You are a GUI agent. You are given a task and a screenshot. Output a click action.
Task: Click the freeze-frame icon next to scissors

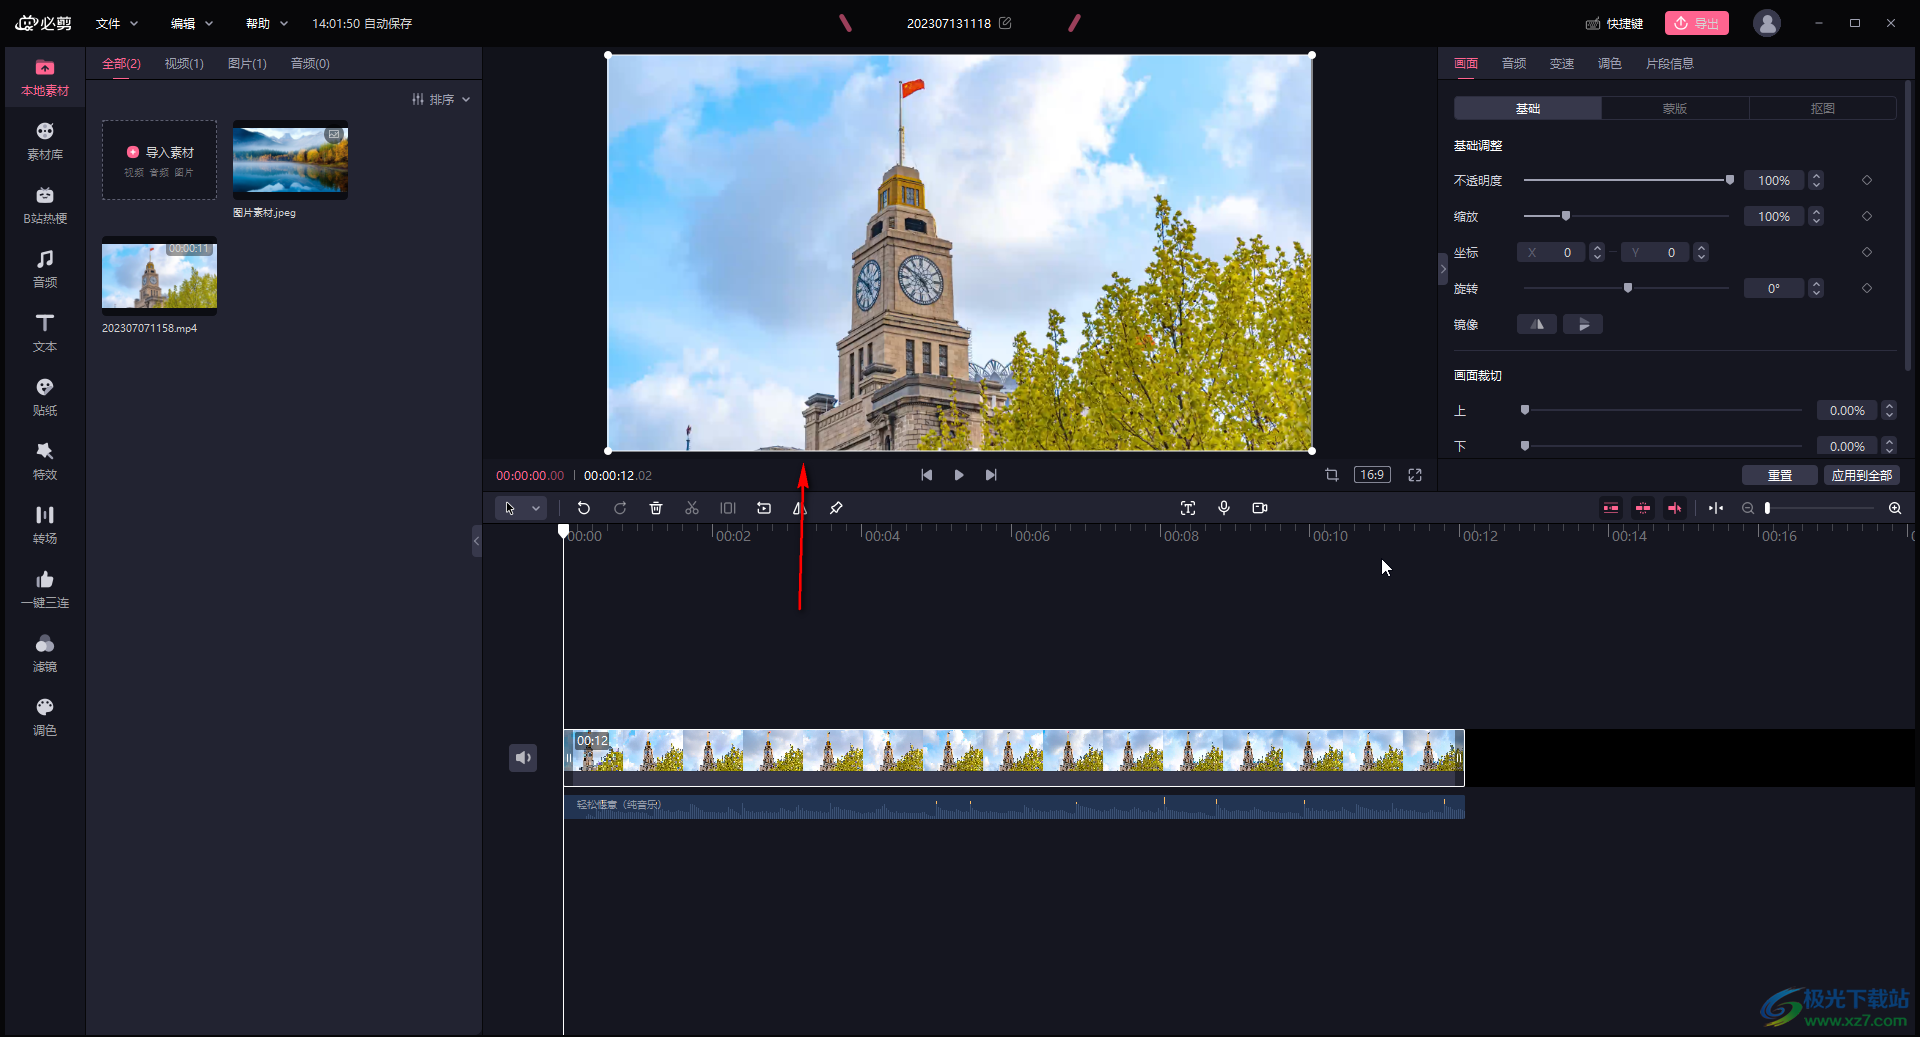click(728, 508)
